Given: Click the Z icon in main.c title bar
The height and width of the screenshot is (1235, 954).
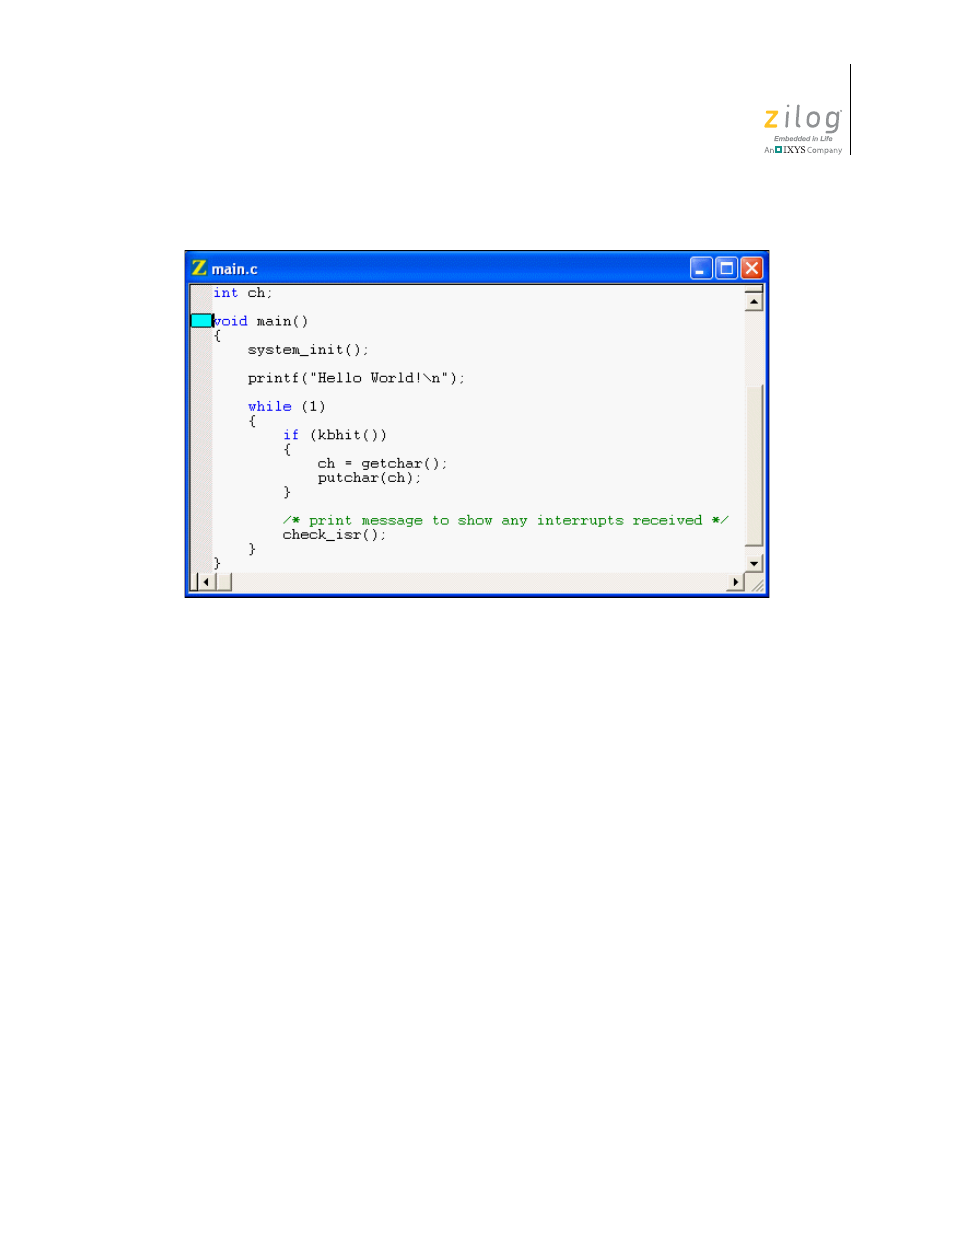Looking at the screenshot, I should (x=199, y=268).
